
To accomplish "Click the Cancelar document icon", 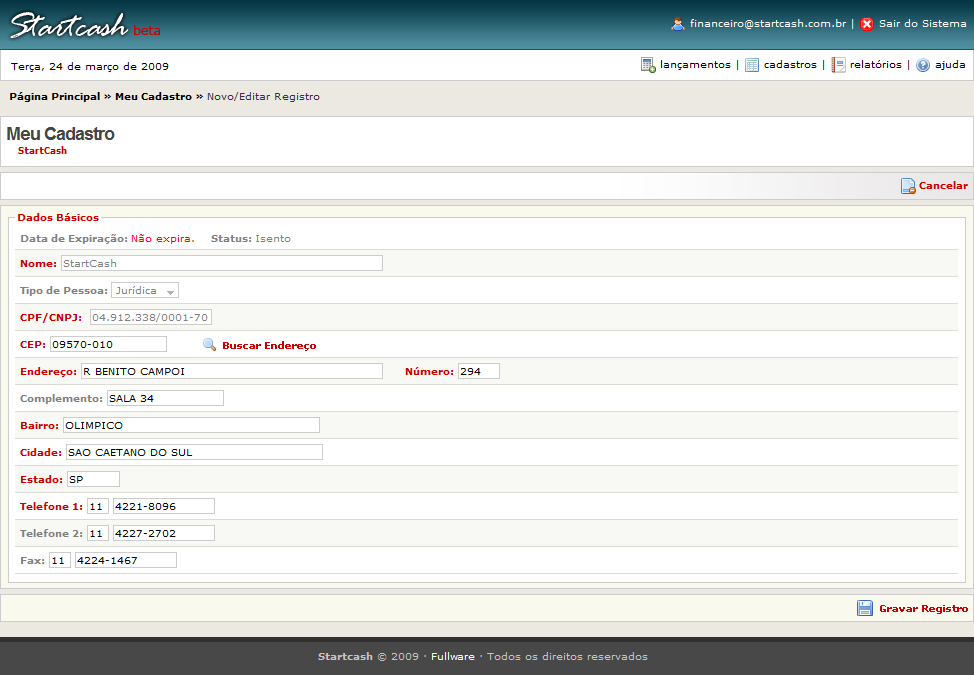I will [908, 186].
